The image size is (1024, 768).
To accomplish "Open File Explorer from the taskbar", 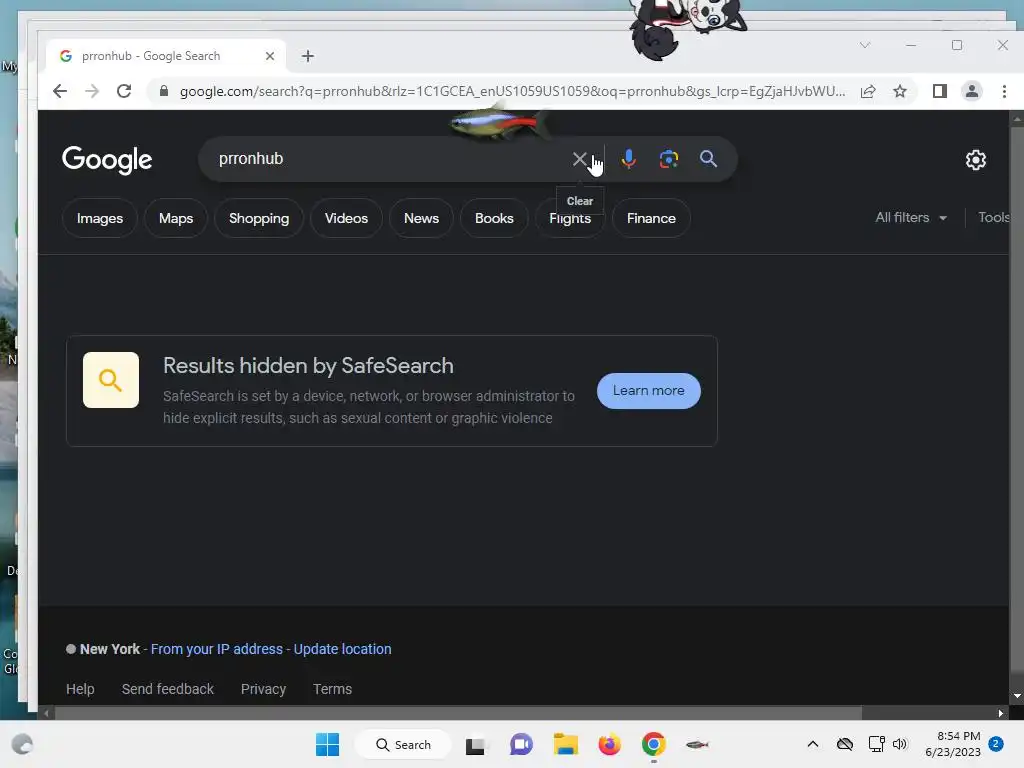I will coord(566,744).
